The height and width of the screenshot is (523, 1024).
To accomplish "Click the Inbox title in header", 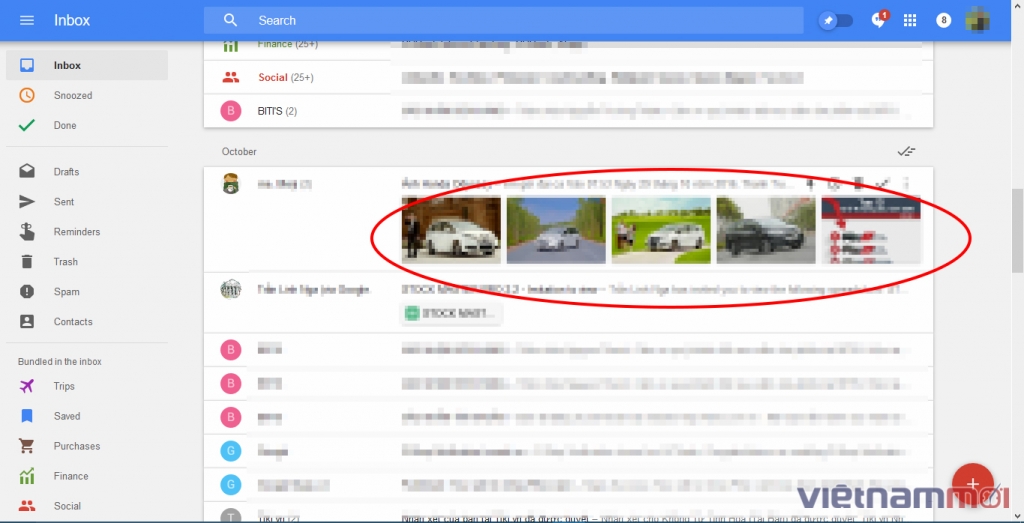I will (x=72, y=20).
